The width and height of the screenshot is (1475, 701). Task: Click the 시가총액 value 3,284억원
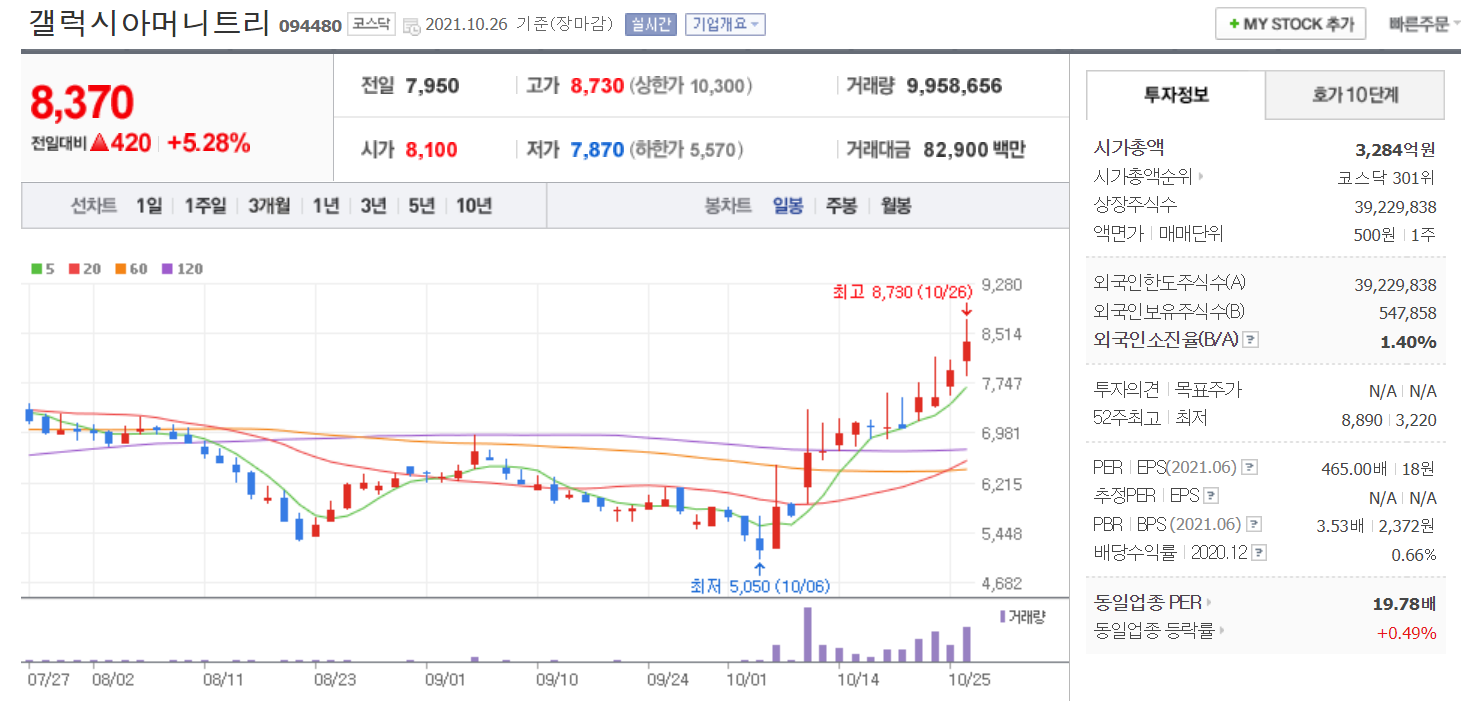pos(1395,150)
